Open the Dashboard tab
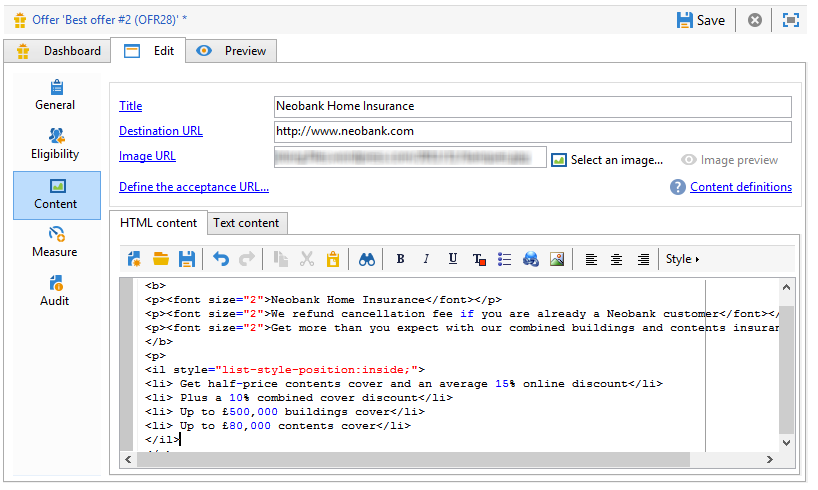Viewport: 818px width, 490px height. [57, 51]
